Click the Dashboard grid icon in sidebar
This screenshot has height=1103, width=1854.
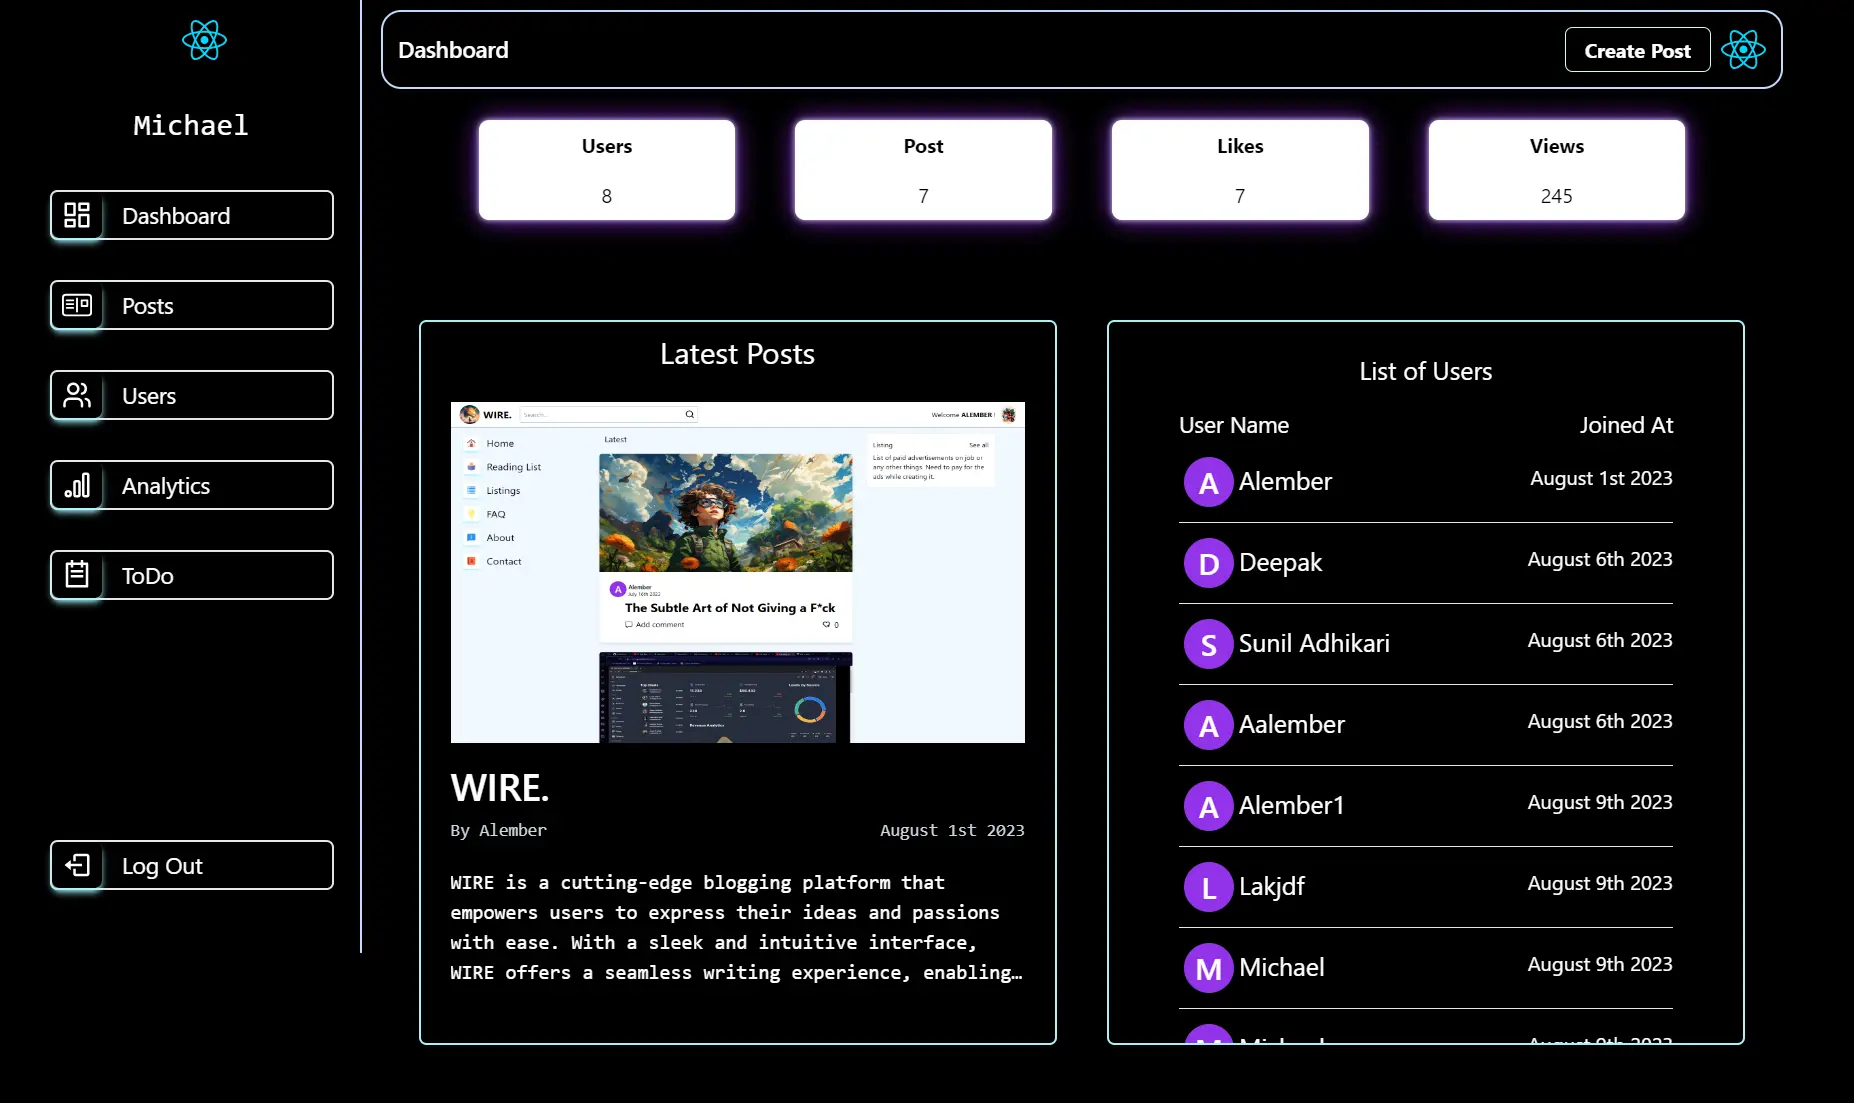[x=77, y=215]
